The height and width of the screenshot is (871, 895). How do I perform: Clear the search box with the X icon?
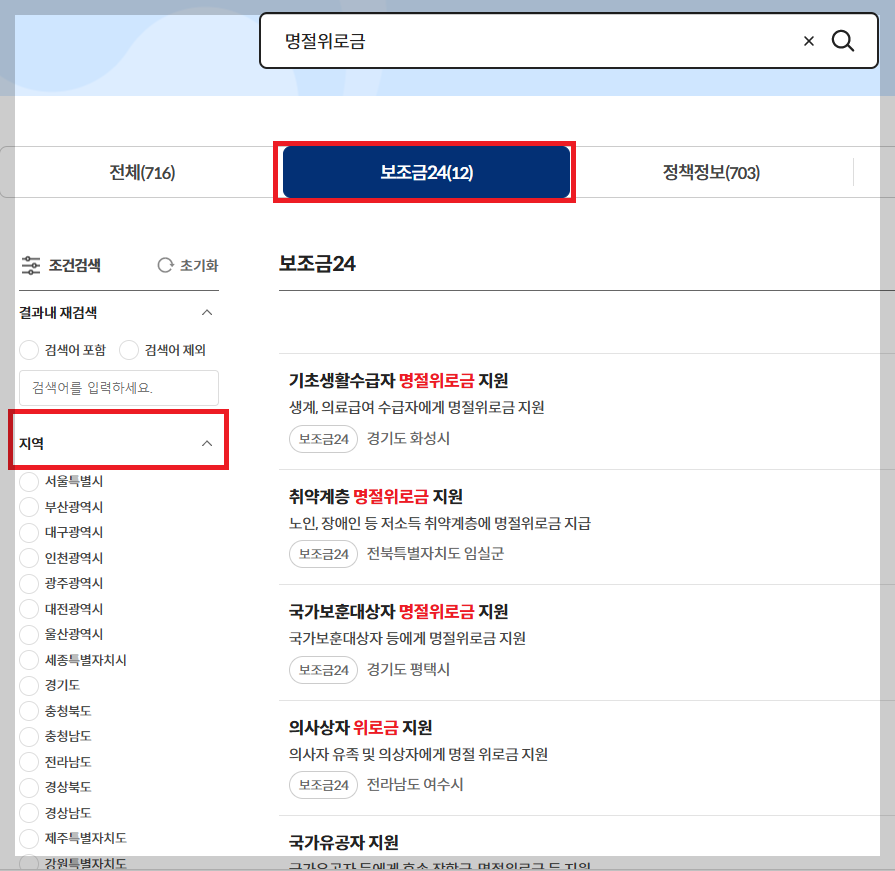coord(808,41)
